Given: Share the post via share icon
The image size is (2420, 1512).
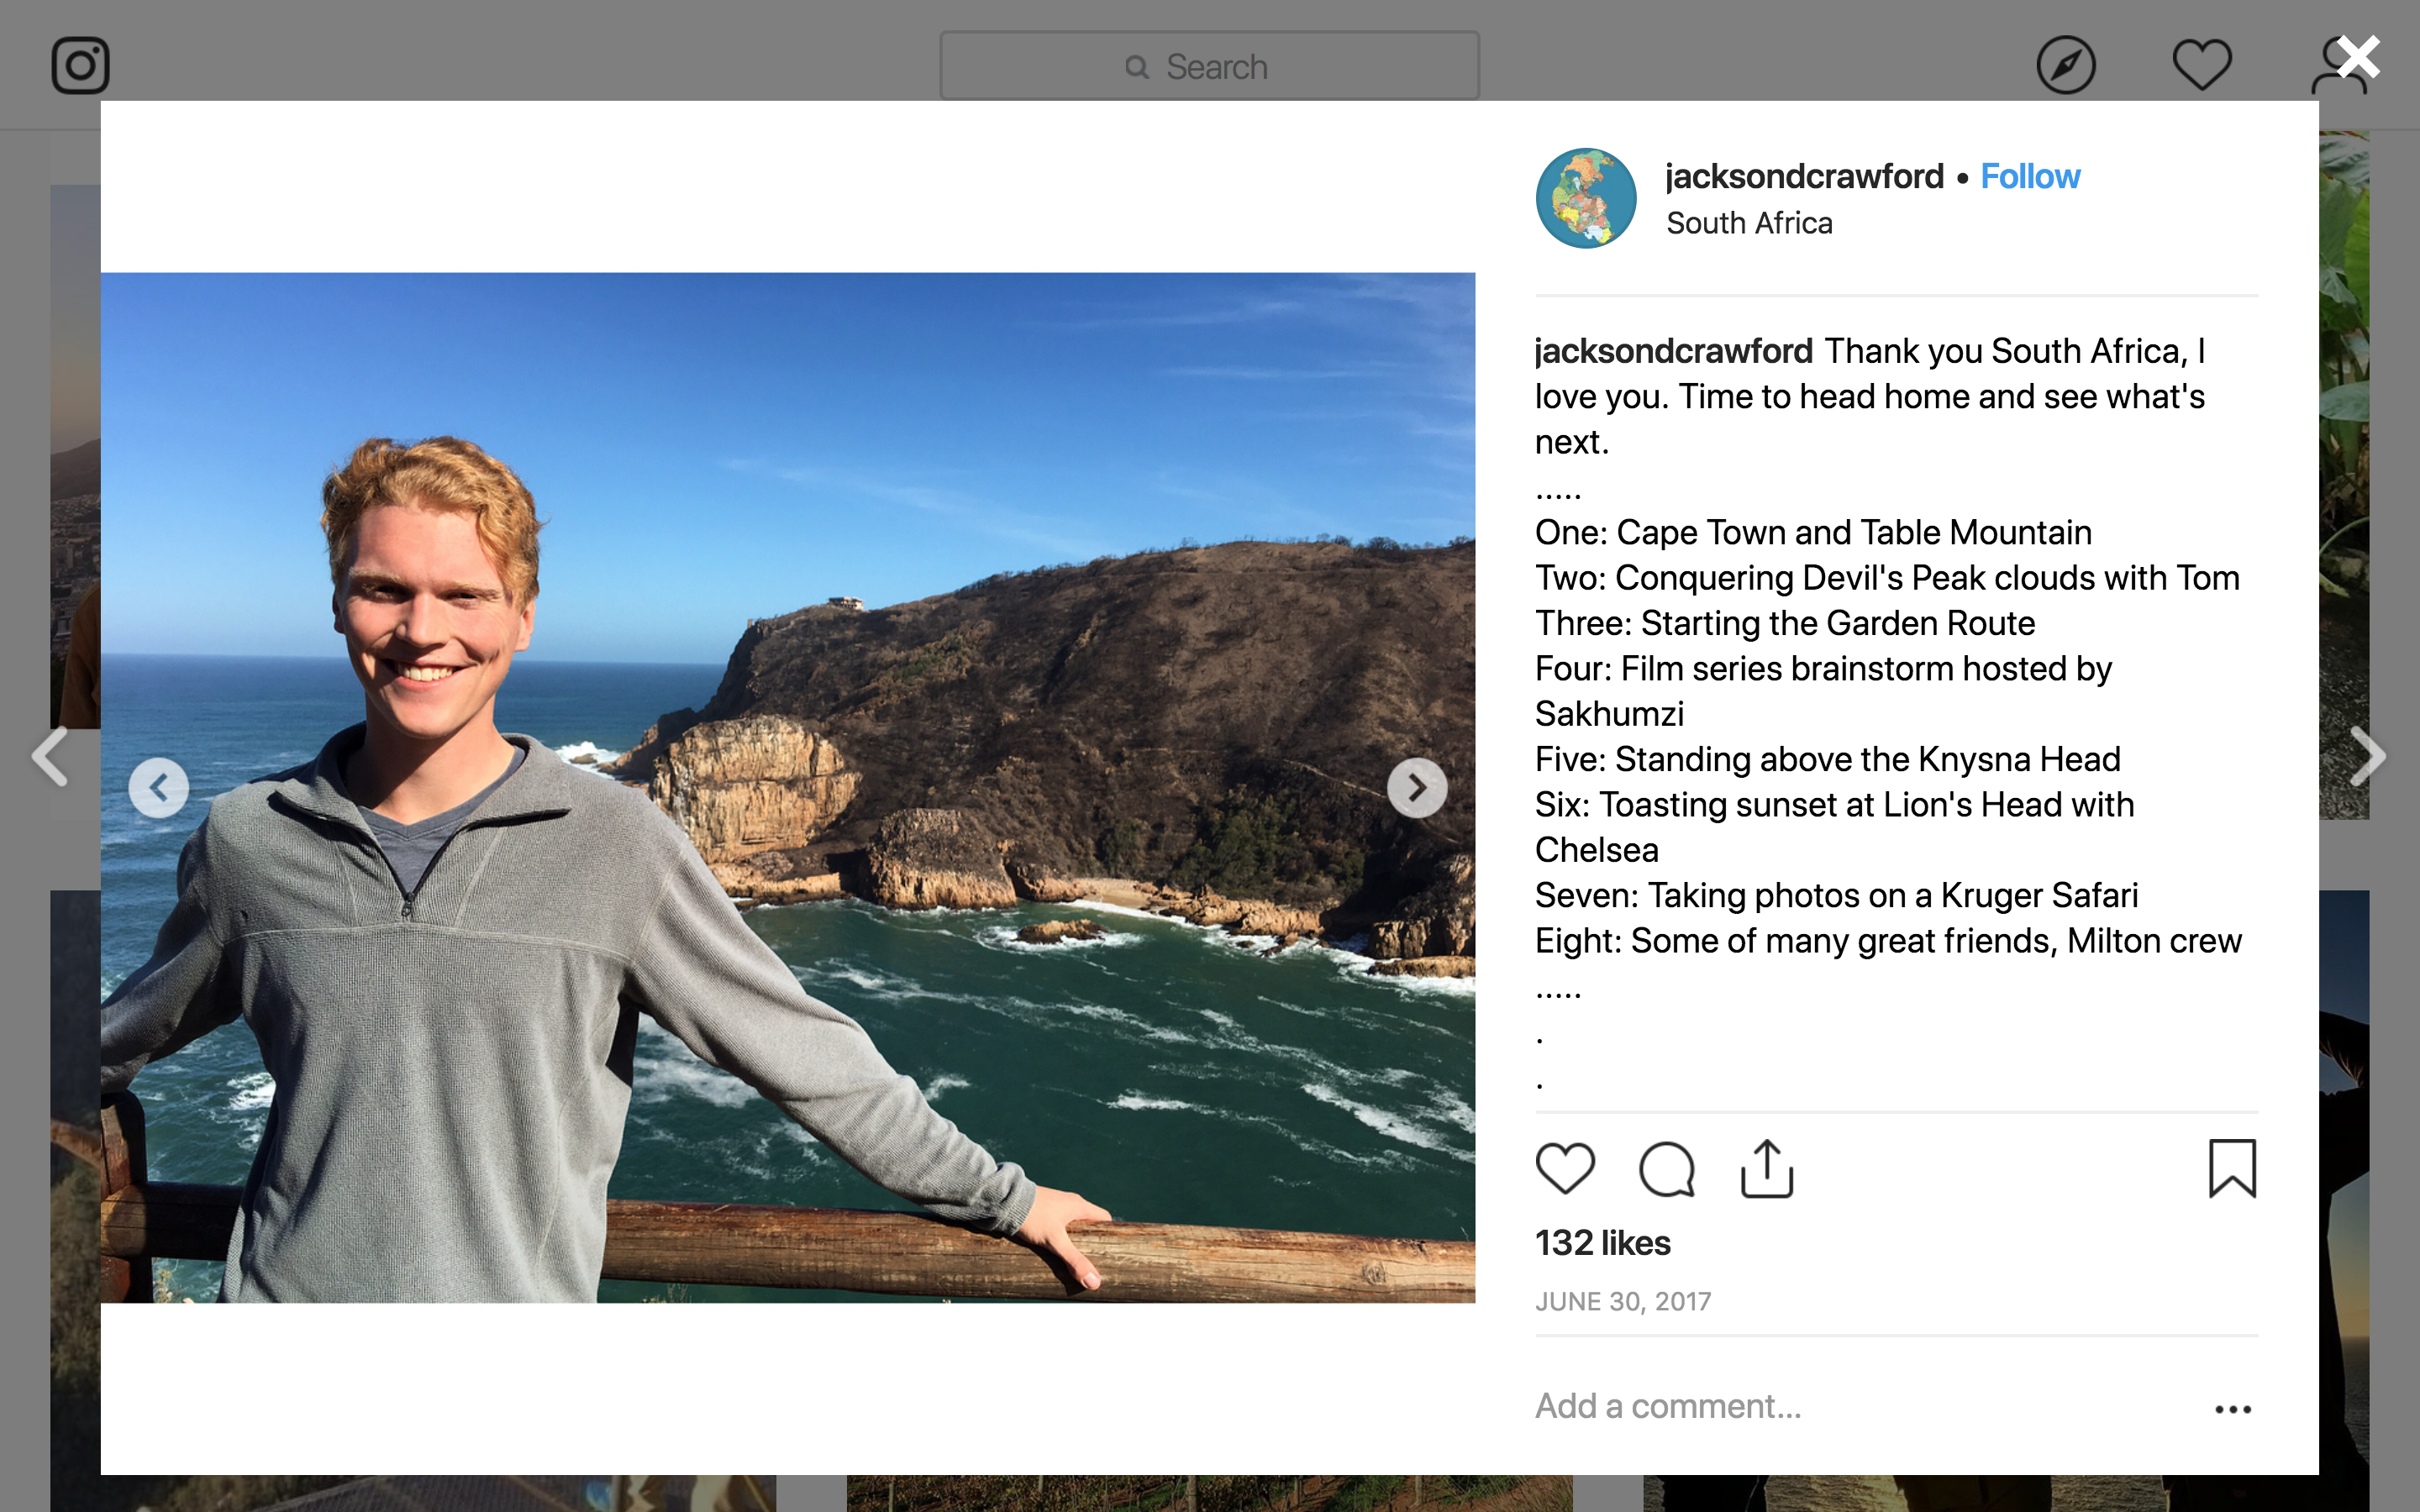Looking at the screenshot, I should click(x=1767, y=1168).
